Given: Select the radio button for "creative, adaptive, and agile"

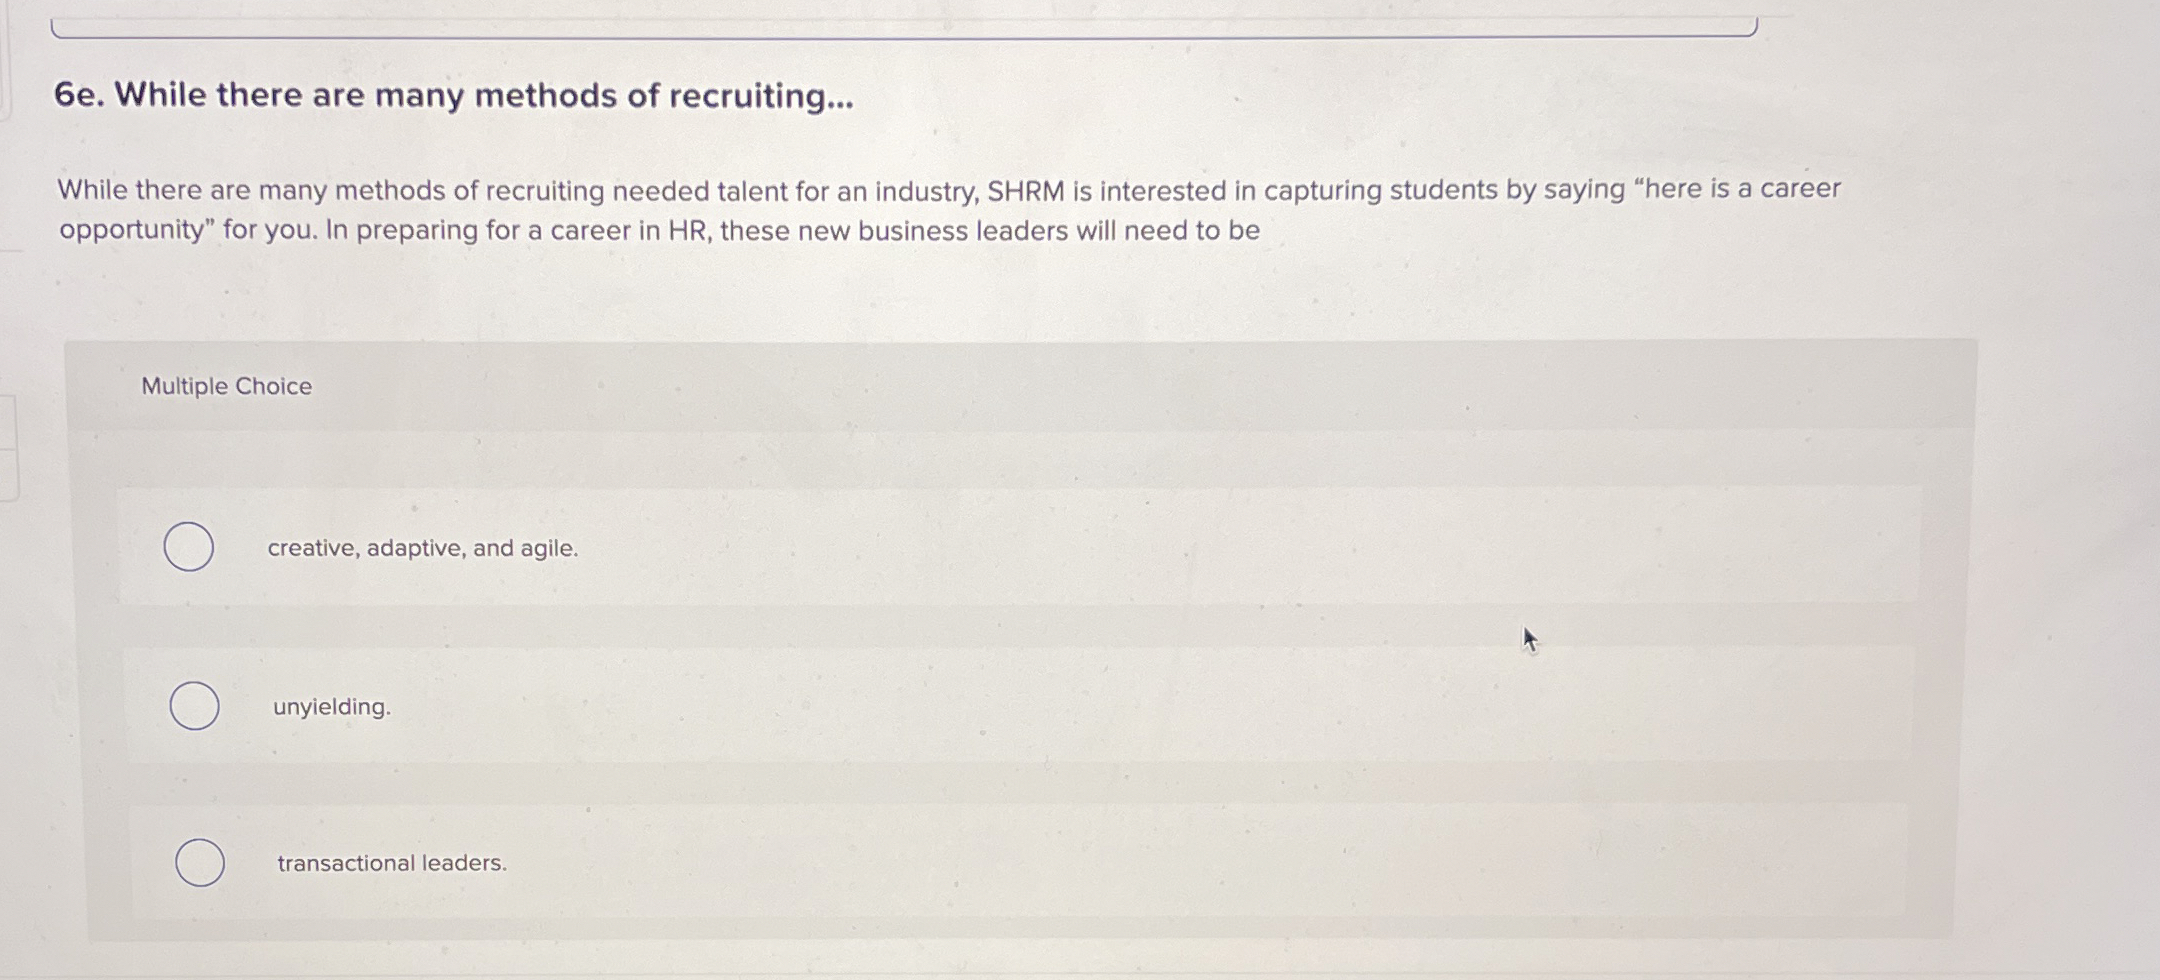Looking at the screenshot, I should click(190, 546).
